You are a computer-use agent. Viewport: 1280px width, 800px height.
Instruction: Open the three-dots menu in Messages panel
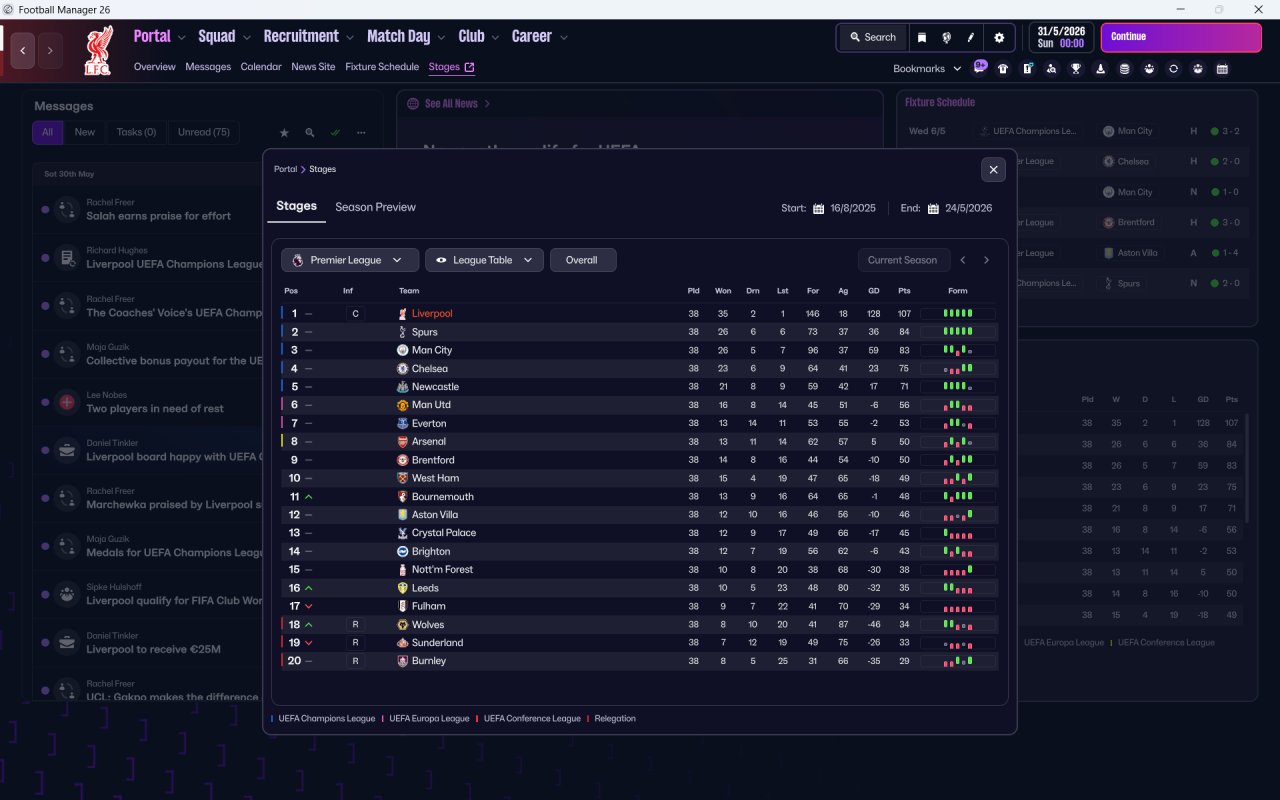(361, 132)
